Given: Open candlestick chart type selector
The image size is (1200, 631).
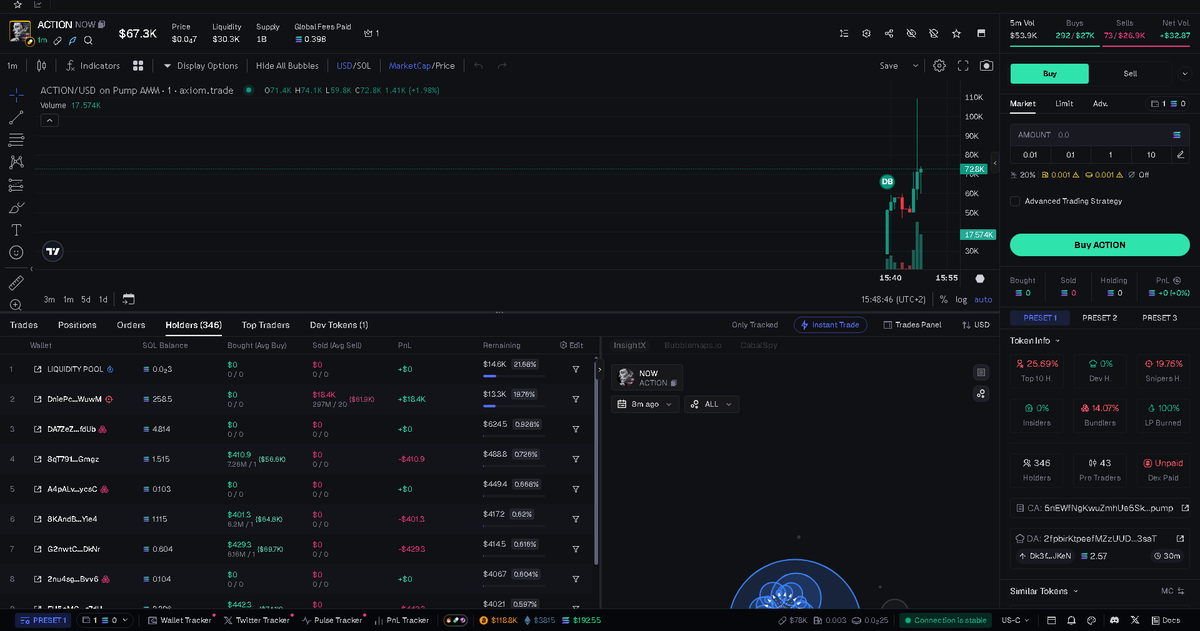Looking at the screenshot, I should [x=41, y=66].
